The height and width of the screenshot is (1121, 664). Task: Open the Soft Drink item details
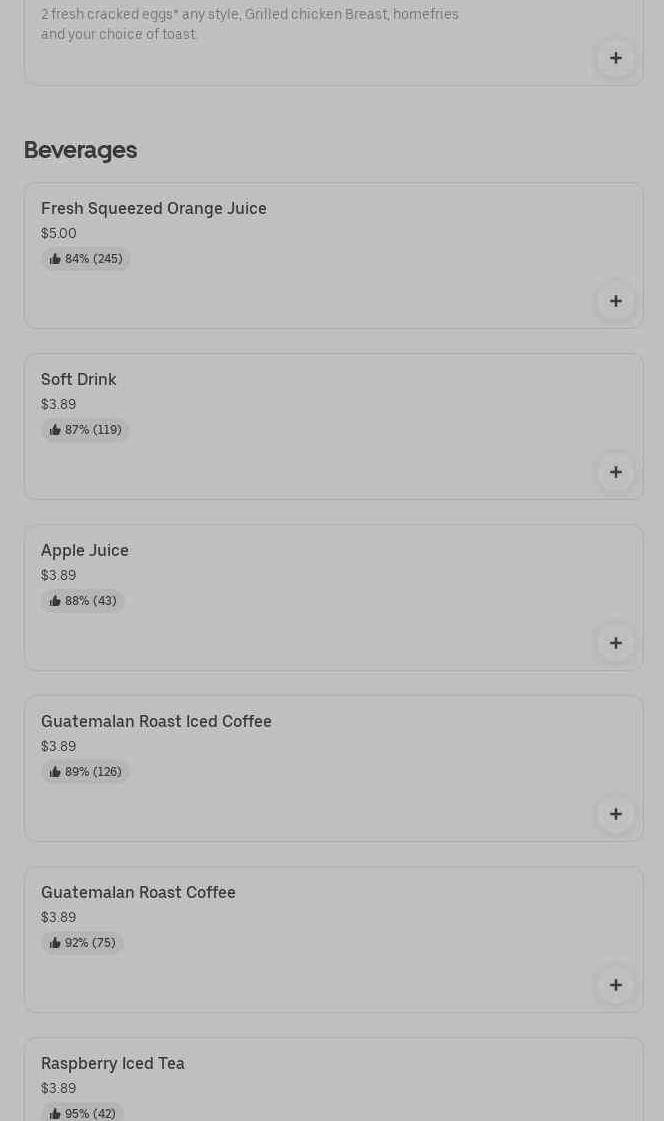pyautogui.click(x=79, y=380)
